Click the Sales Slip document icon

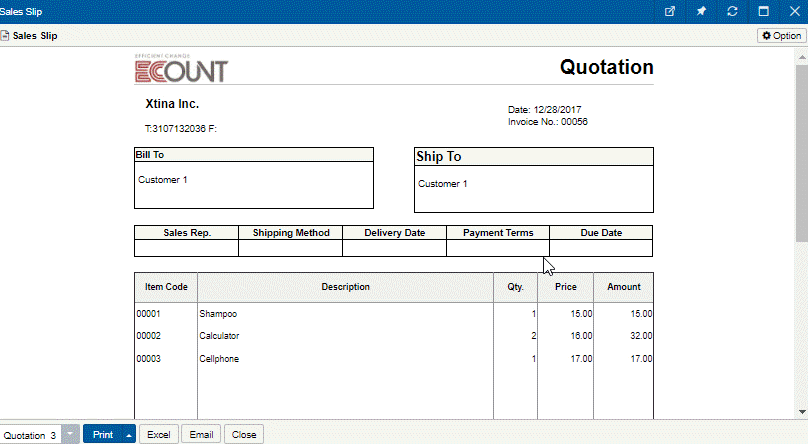pos(5,36)
